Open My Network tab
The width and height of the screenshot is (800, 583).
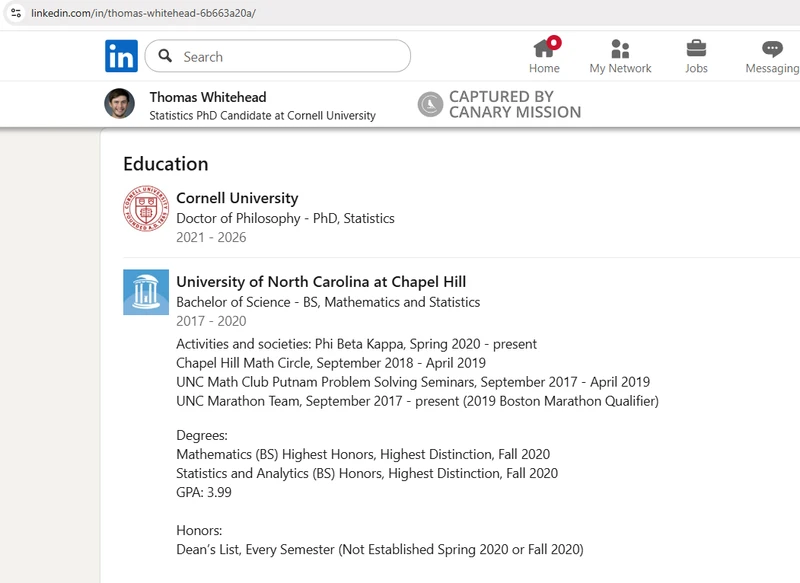(x=620, y=56)
